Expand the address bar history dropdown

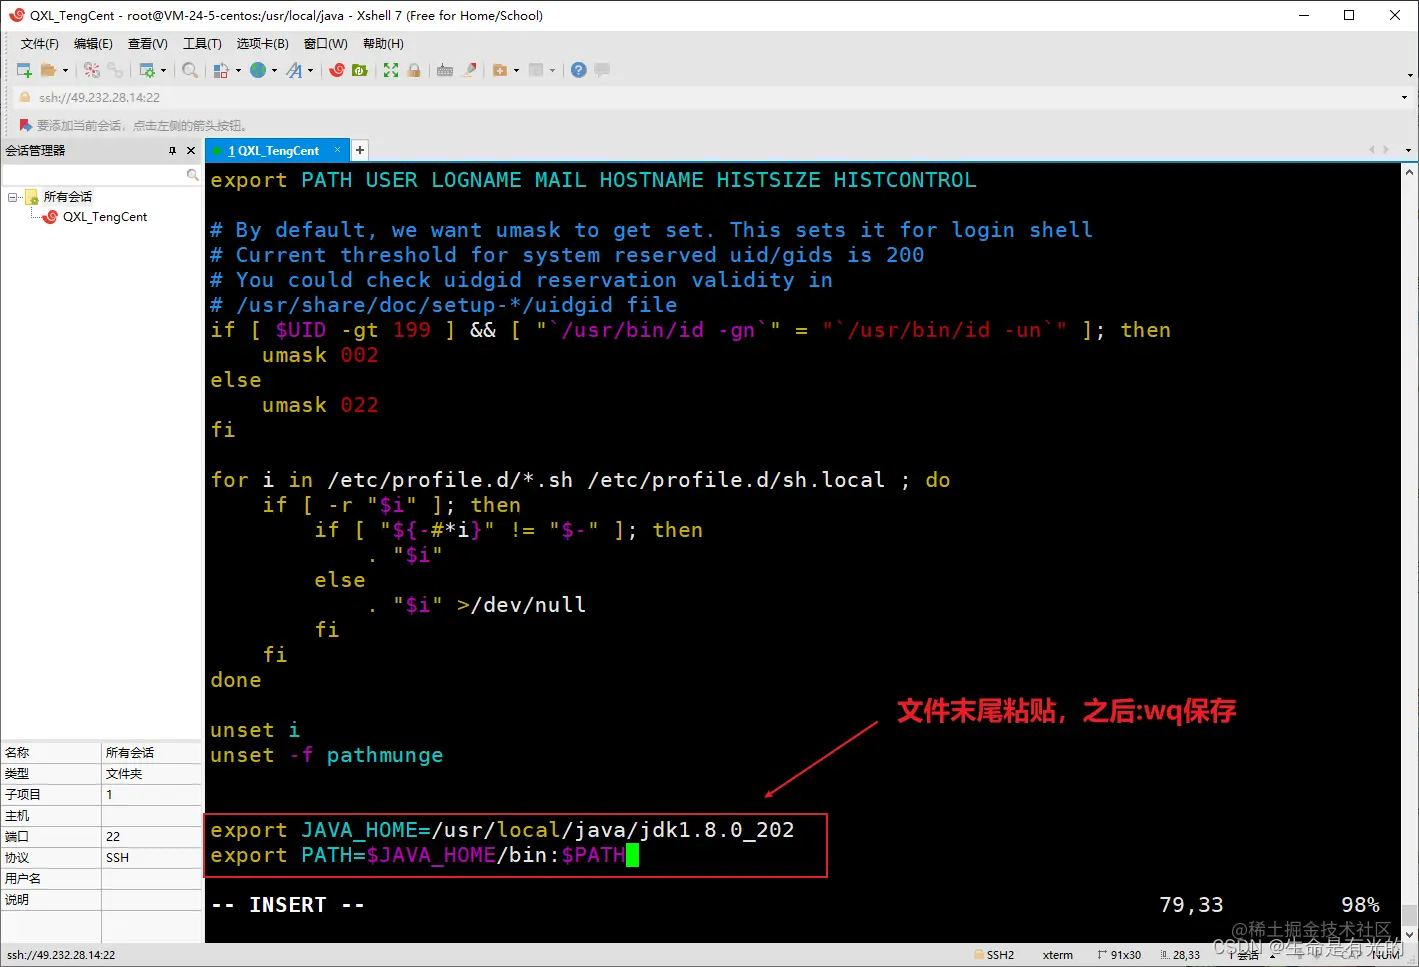[1404, 97]
